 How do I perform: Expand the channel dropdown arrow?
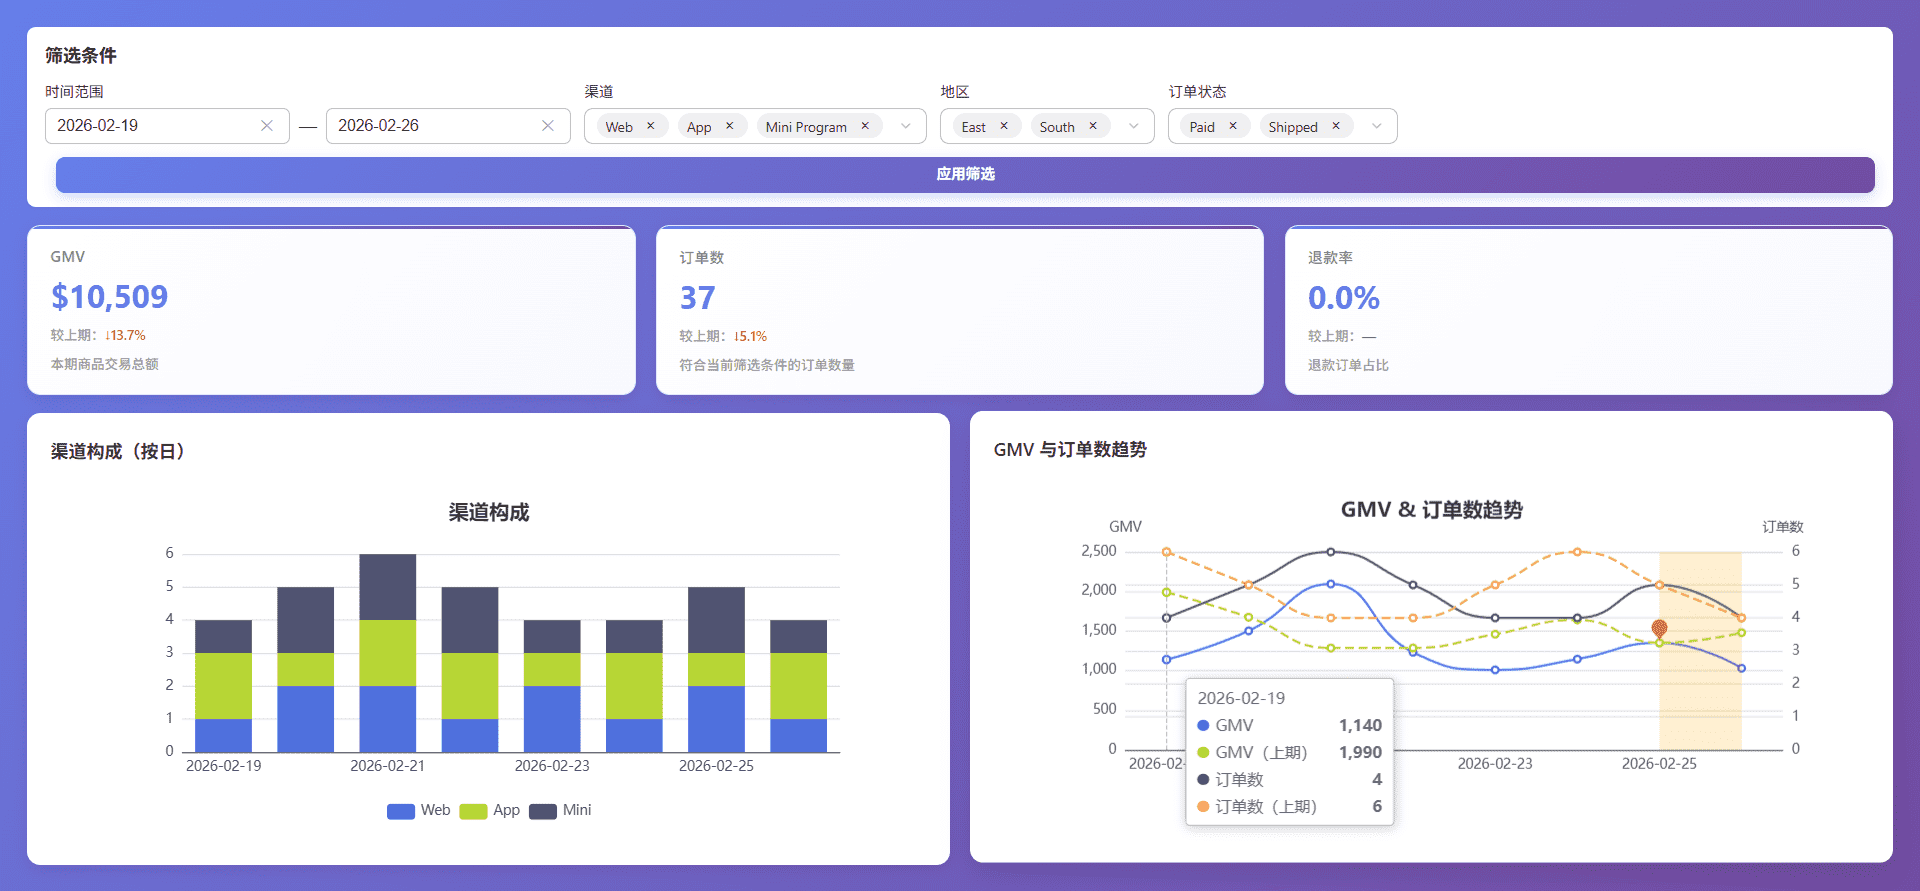click(x=906, y=126)
